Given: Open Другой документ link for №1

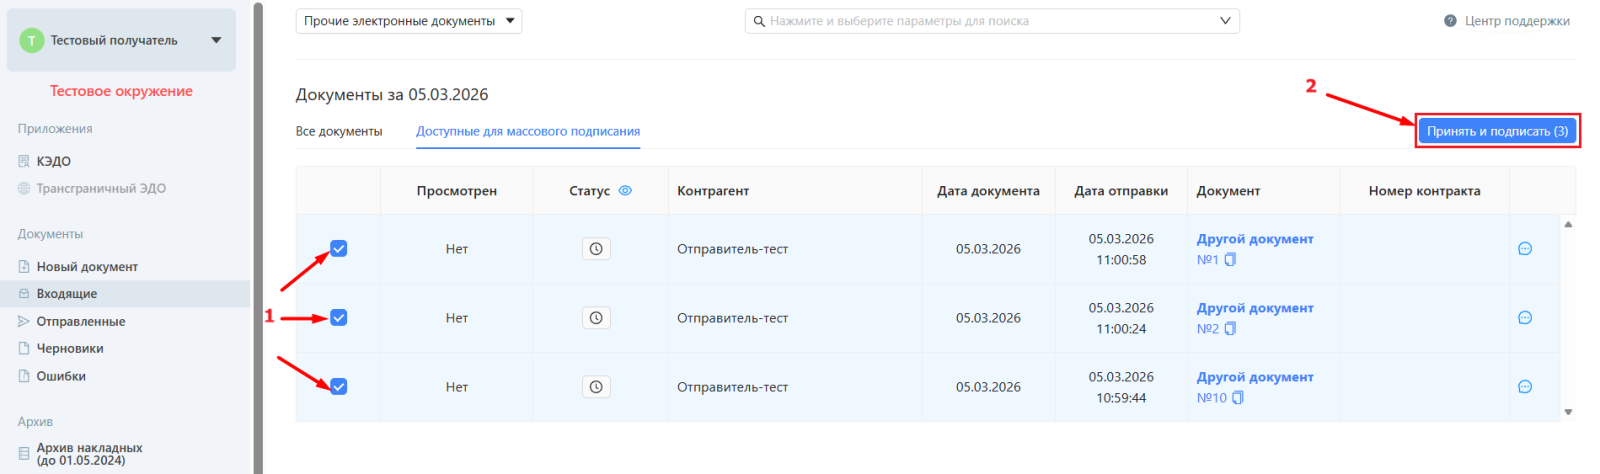Looking at the screenshot, I should [x=1254, y=239].
